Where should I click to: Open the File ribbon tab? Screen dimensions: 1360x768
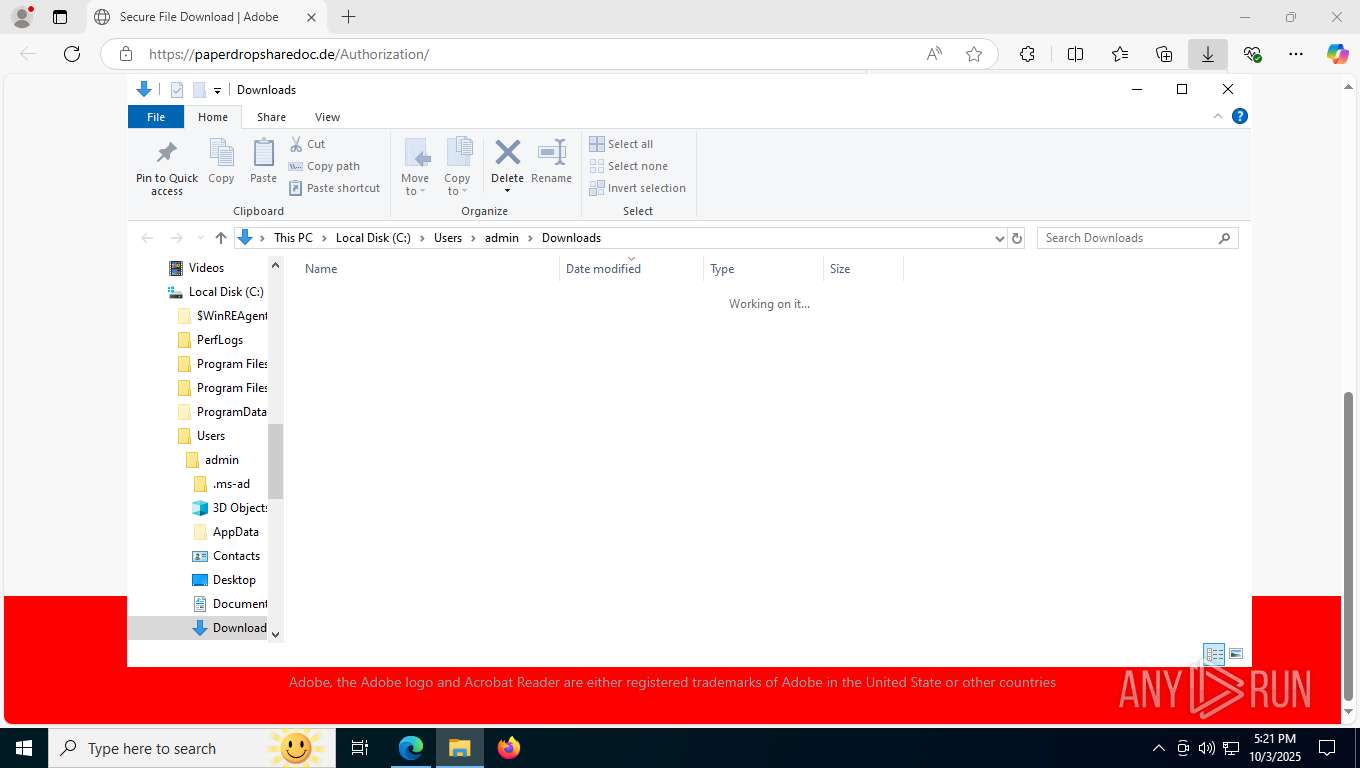coord(156,117)
